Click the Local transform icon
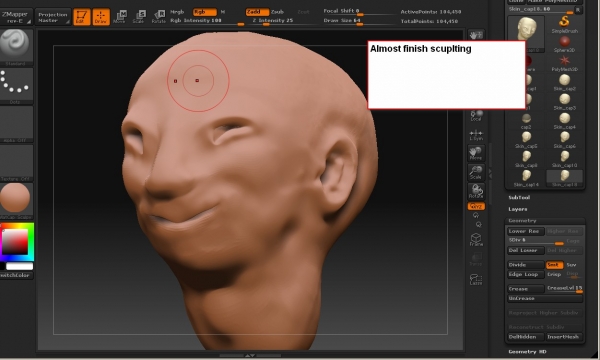This screenshot has width=600, height=360. (x=476, y=116)
